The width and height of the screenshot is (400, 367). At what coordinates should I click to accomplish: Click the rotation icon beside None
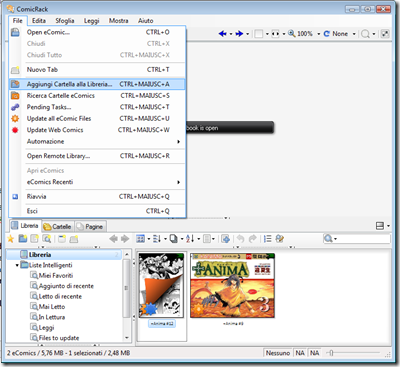(x=327, y=34)
